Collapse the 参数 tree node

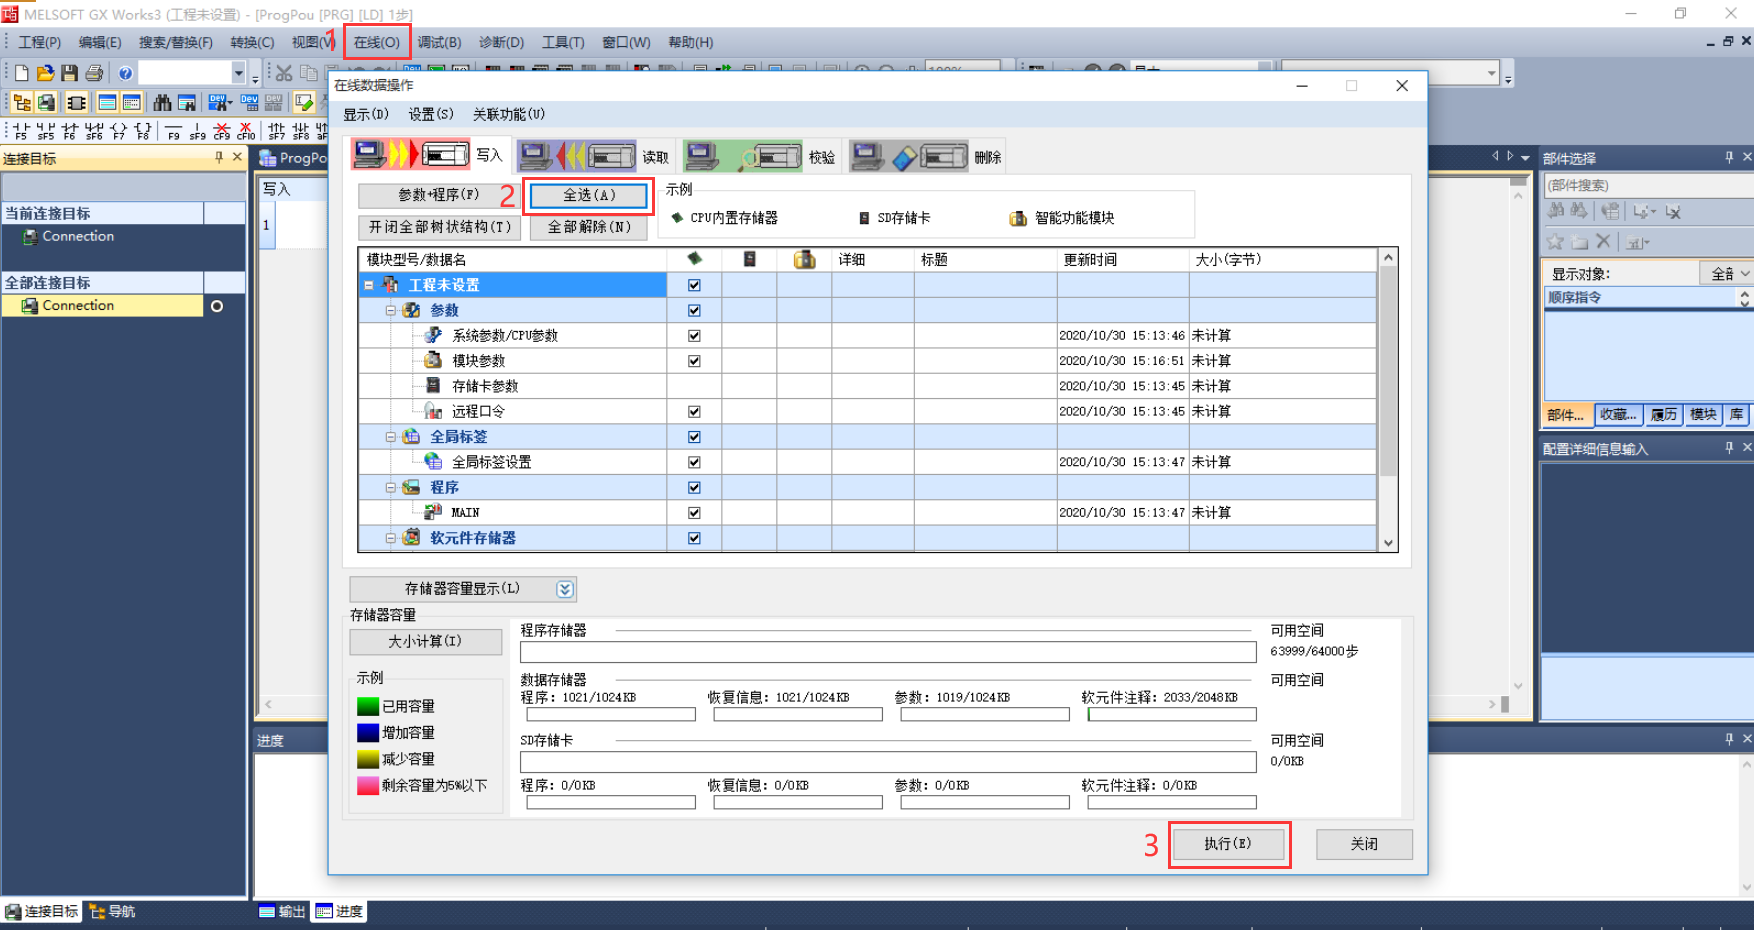pyautogui.click(x=389, y=310)
